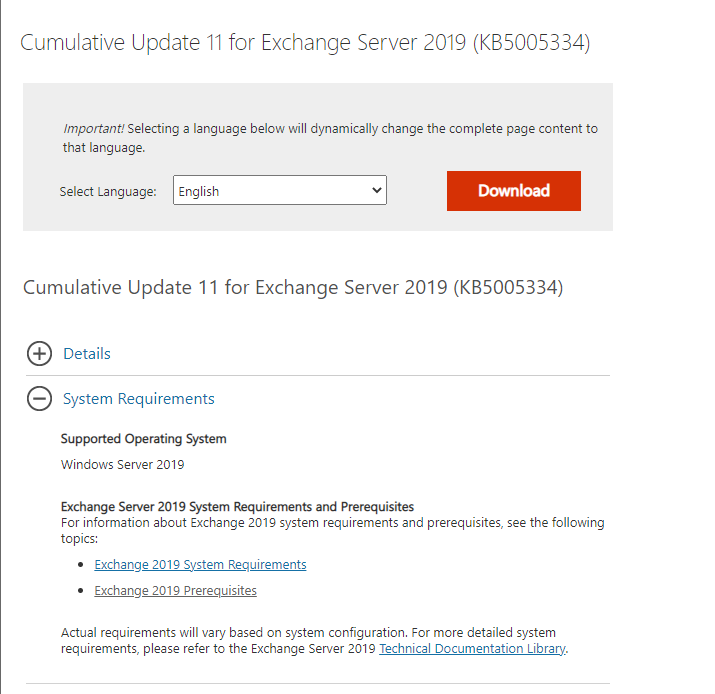The width and height of the screenshot is (715, 694).
Task: Click the Windows Server 2019 text
Action: (123, 465)
